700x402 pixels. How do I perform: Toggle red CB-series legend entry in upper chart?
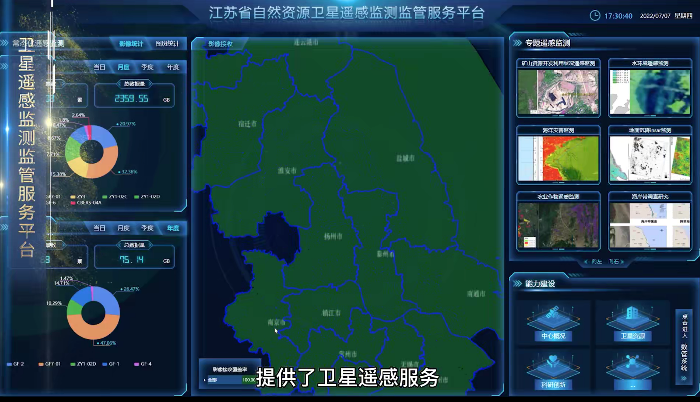point(86,203)
